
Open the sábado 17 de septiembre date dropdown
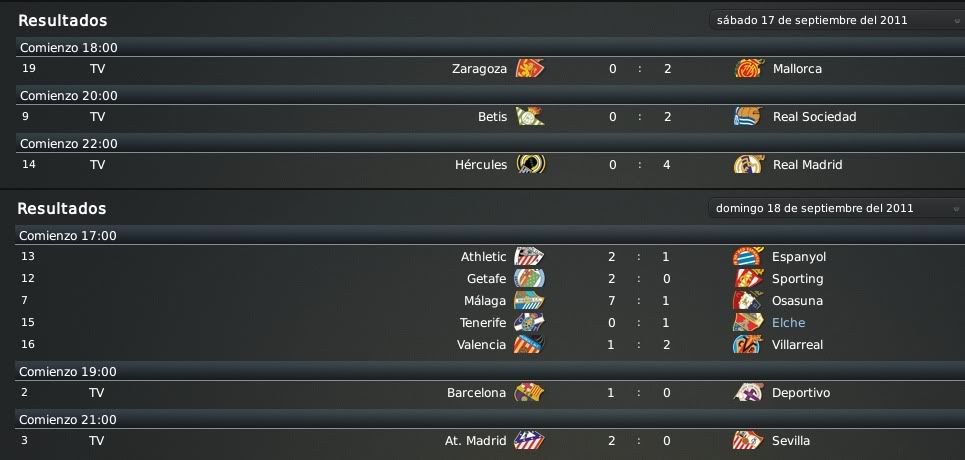(x=836, y=20)
